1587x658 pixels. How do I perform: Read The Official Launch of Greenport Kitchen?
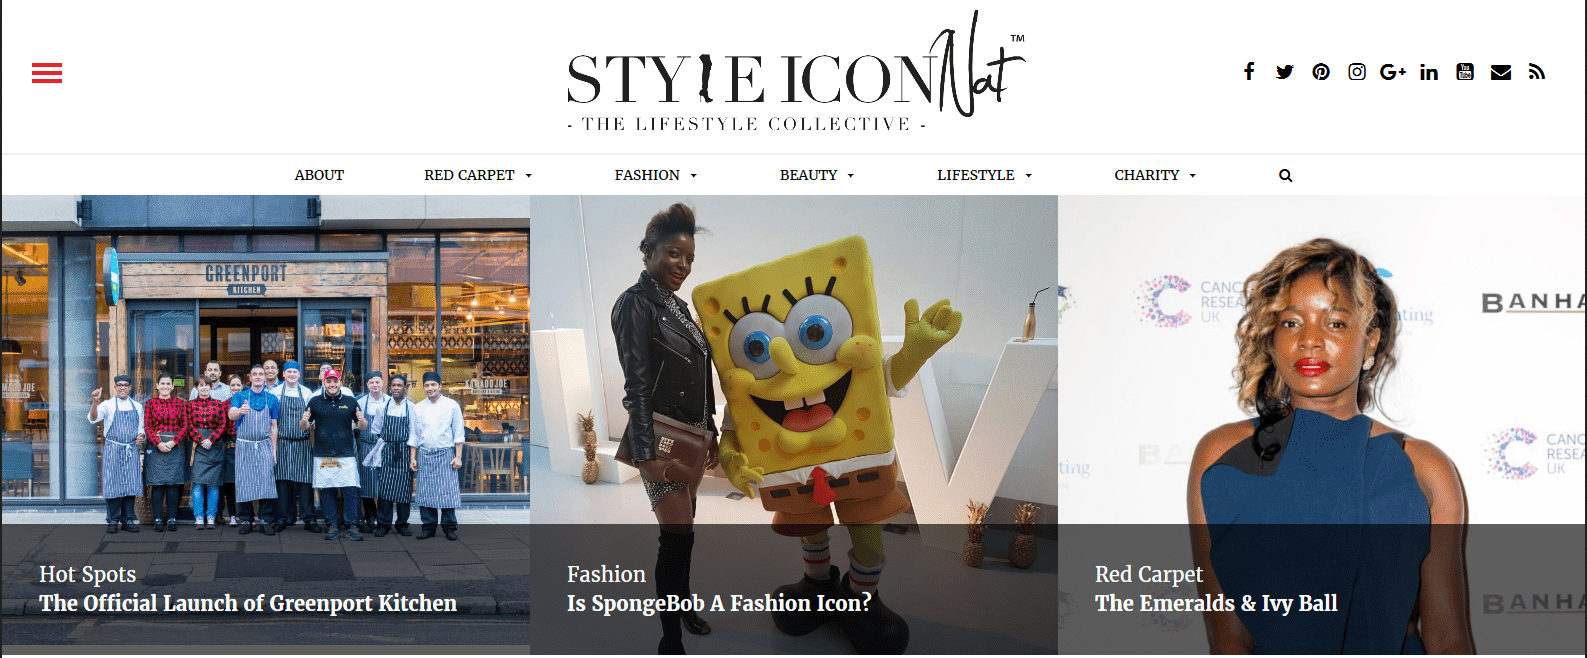click(x=248, y=603)
